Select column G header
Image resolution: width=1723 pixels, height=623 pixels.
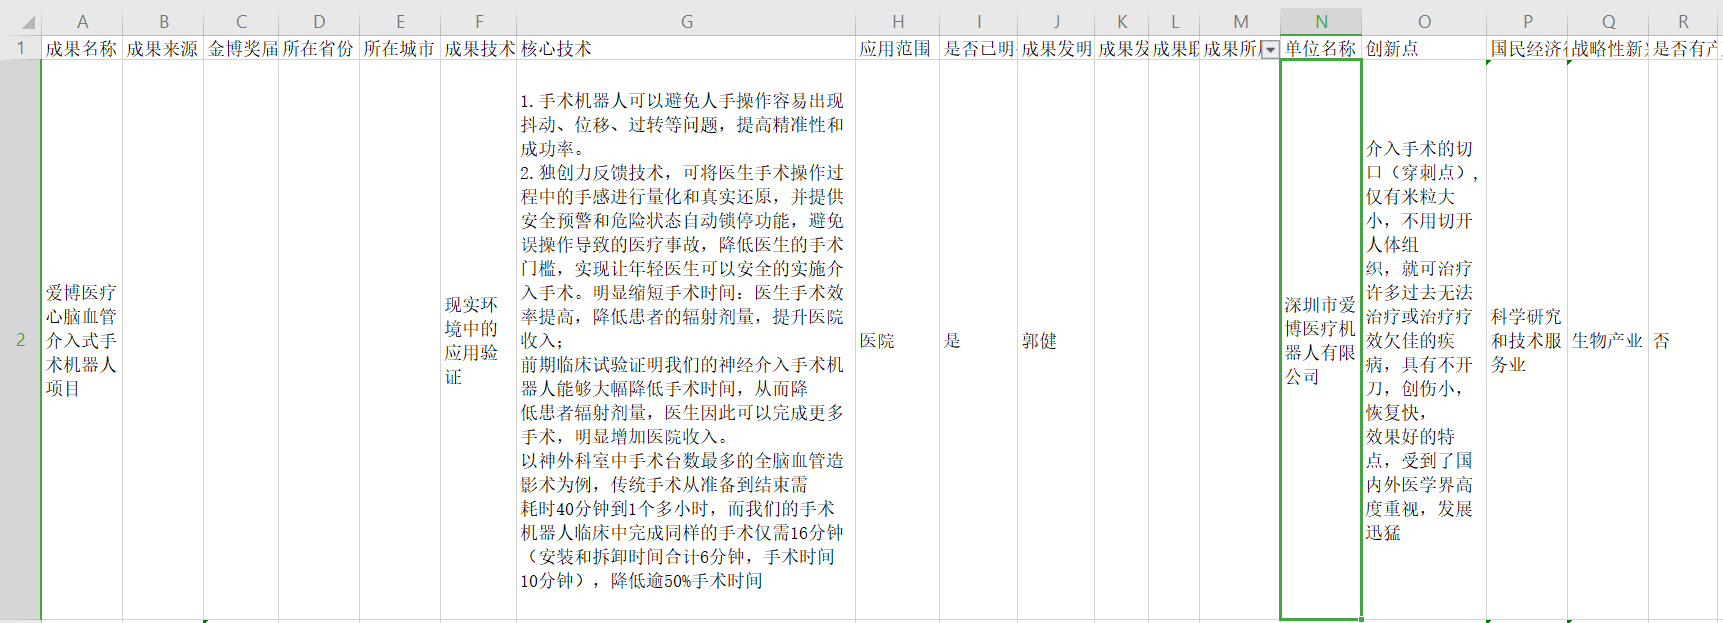click(686, 22)
